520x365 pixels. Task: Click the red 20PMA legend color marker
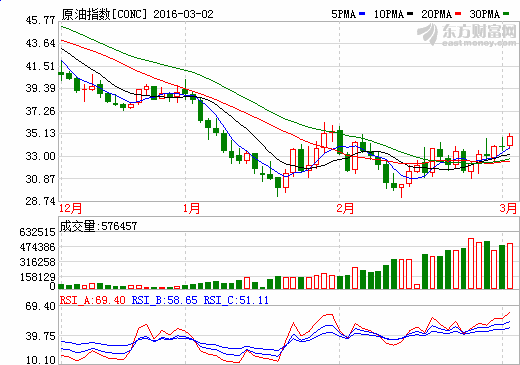click(x=458, y=14)
